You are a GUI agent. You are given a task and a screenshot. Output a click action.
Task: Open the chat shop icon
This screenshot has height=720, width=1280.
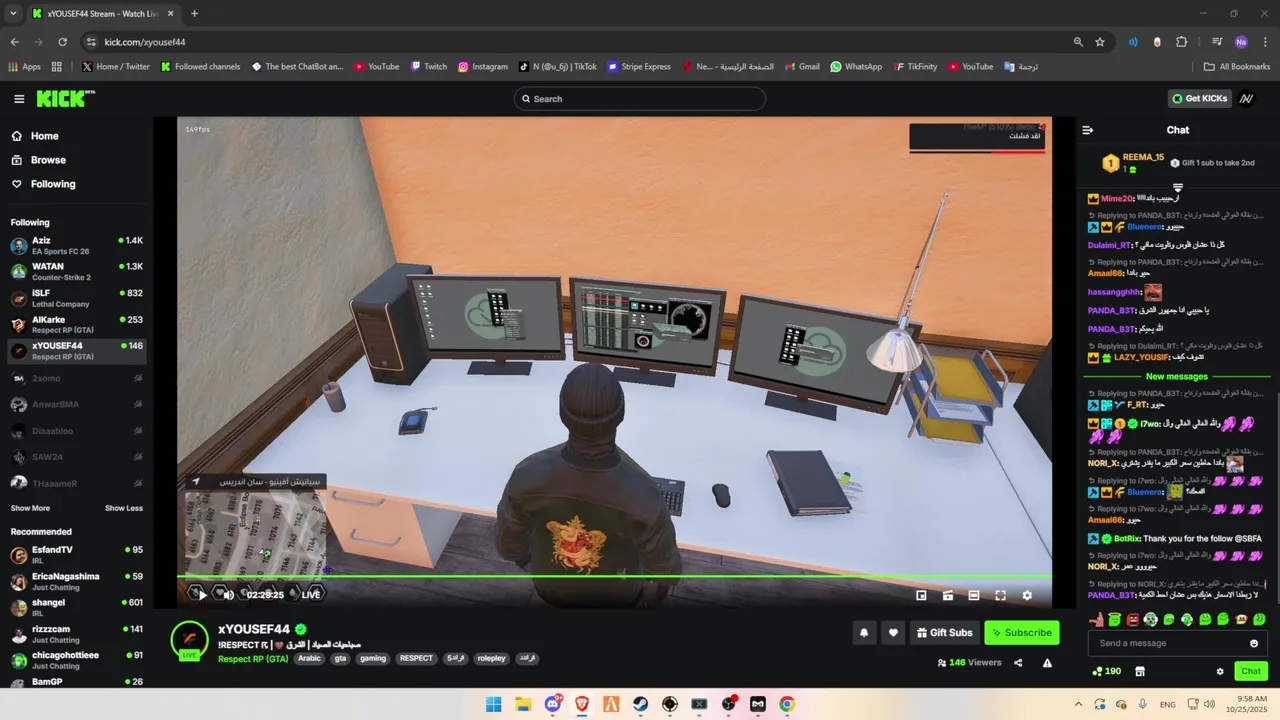(x=1140, y=671)
